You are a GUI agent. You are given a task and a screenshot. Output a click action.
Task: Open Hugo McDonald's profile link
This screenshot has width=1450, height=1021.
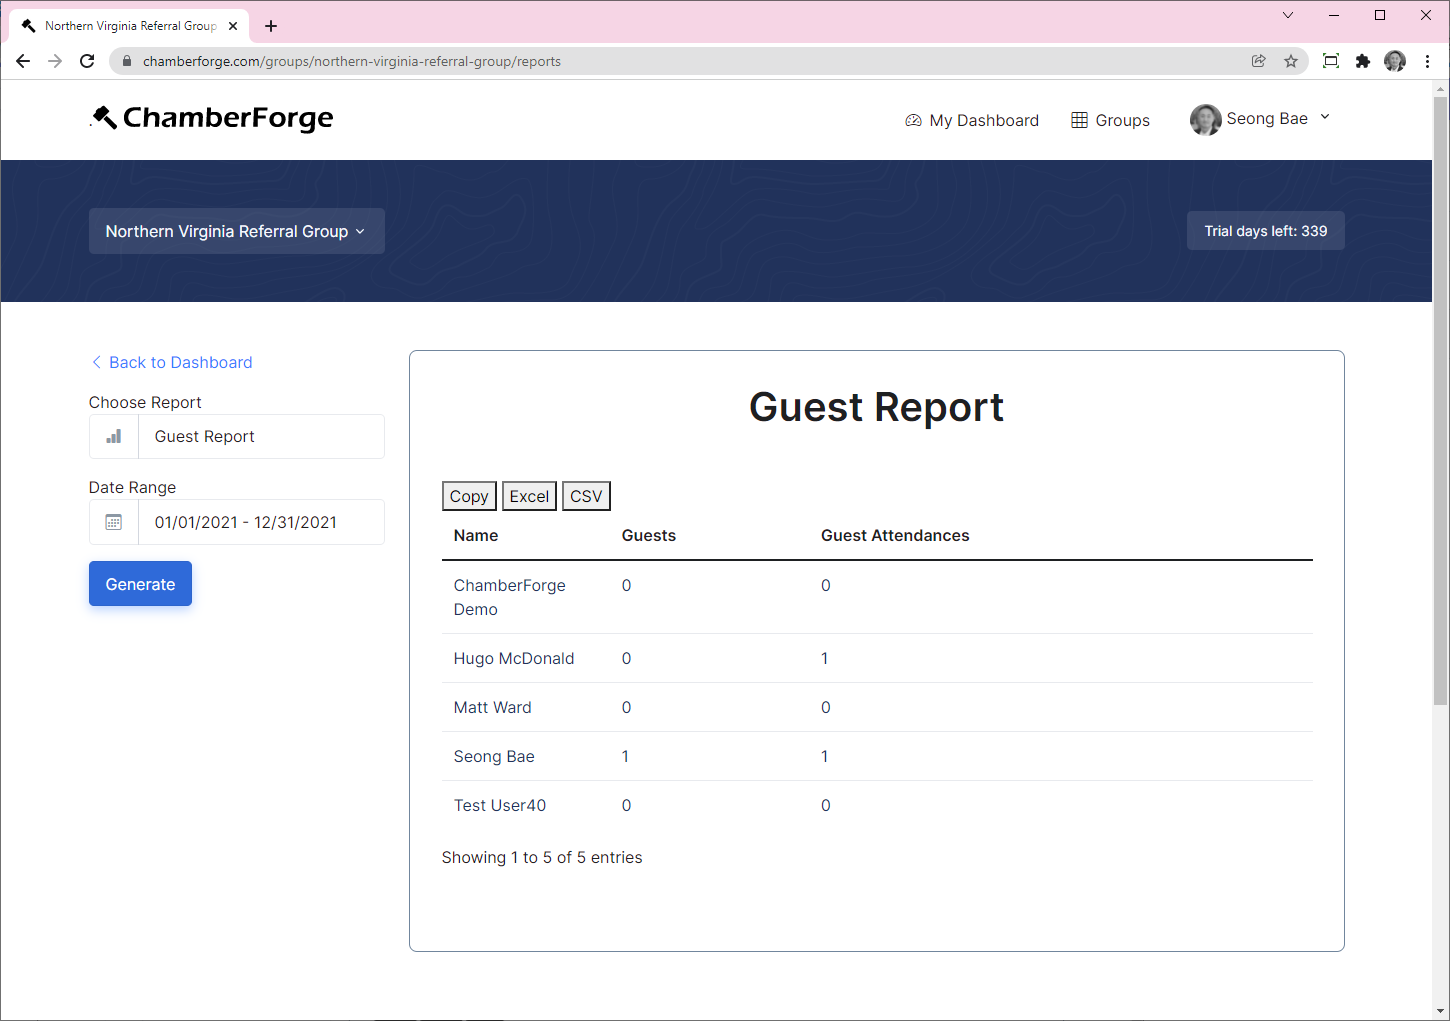click(514, 658)
